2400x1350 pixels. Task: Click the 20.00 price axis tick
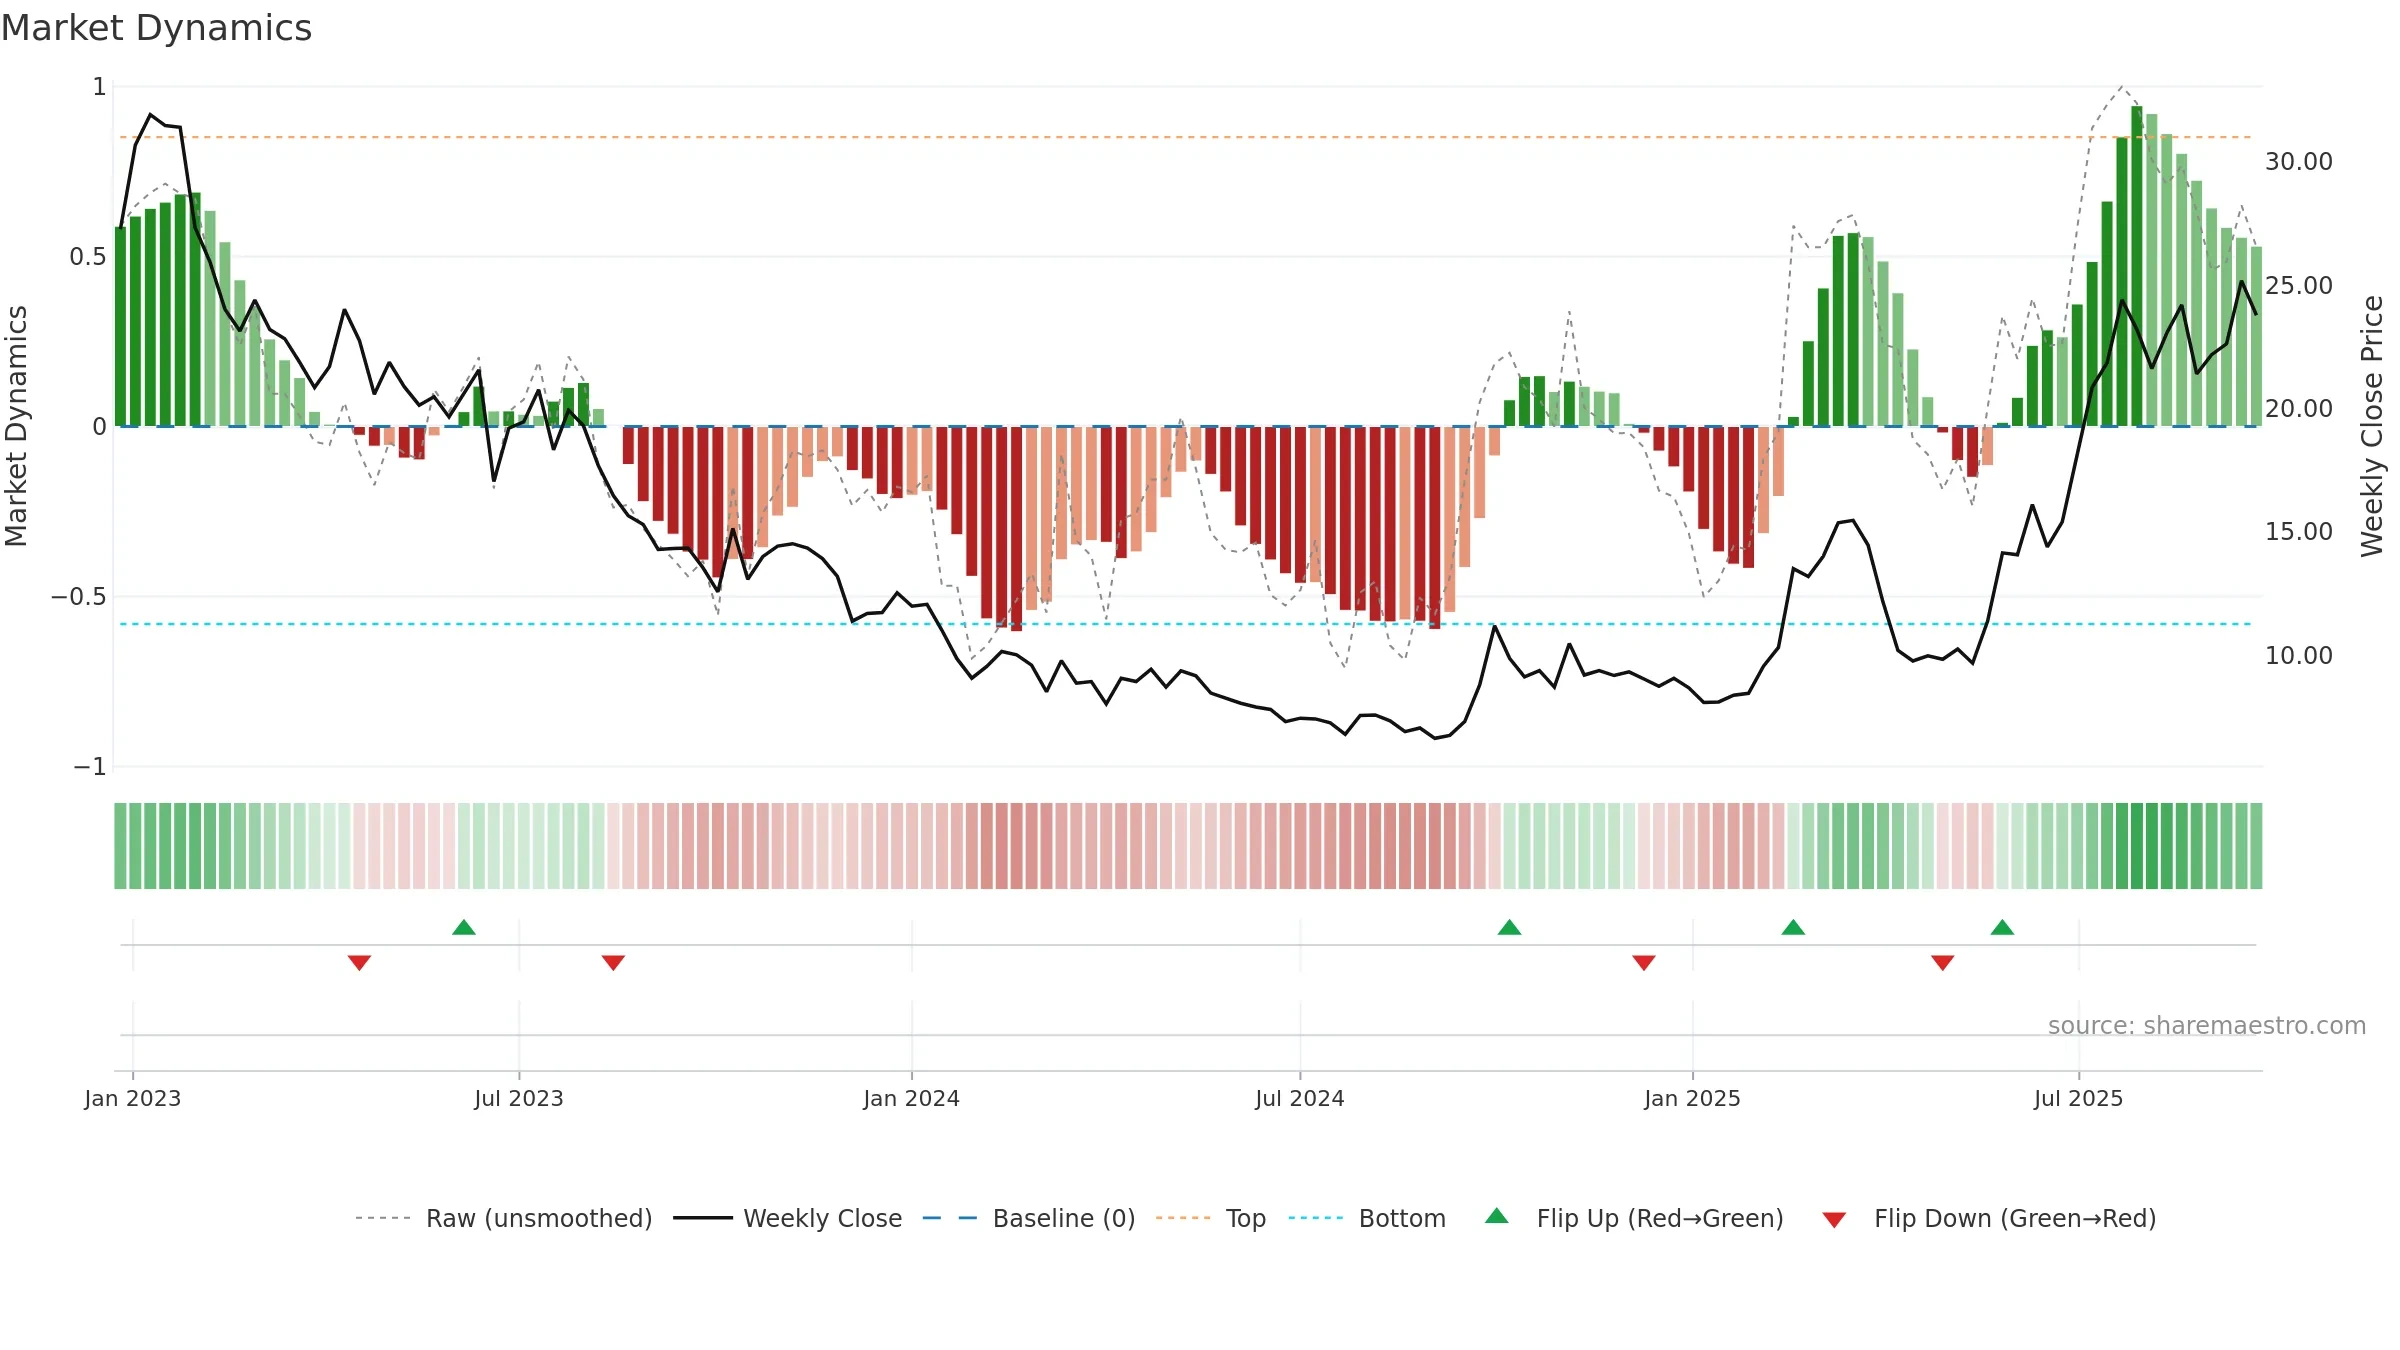2299,408
